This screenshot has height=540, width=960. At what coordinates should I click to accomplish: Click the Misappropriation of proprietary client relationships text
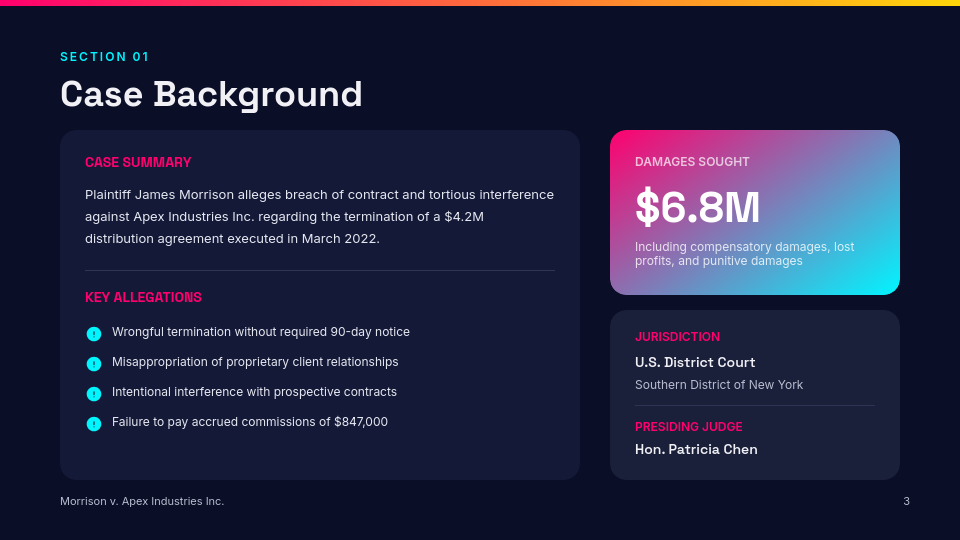pyautogui.click(x=255, y=362)
